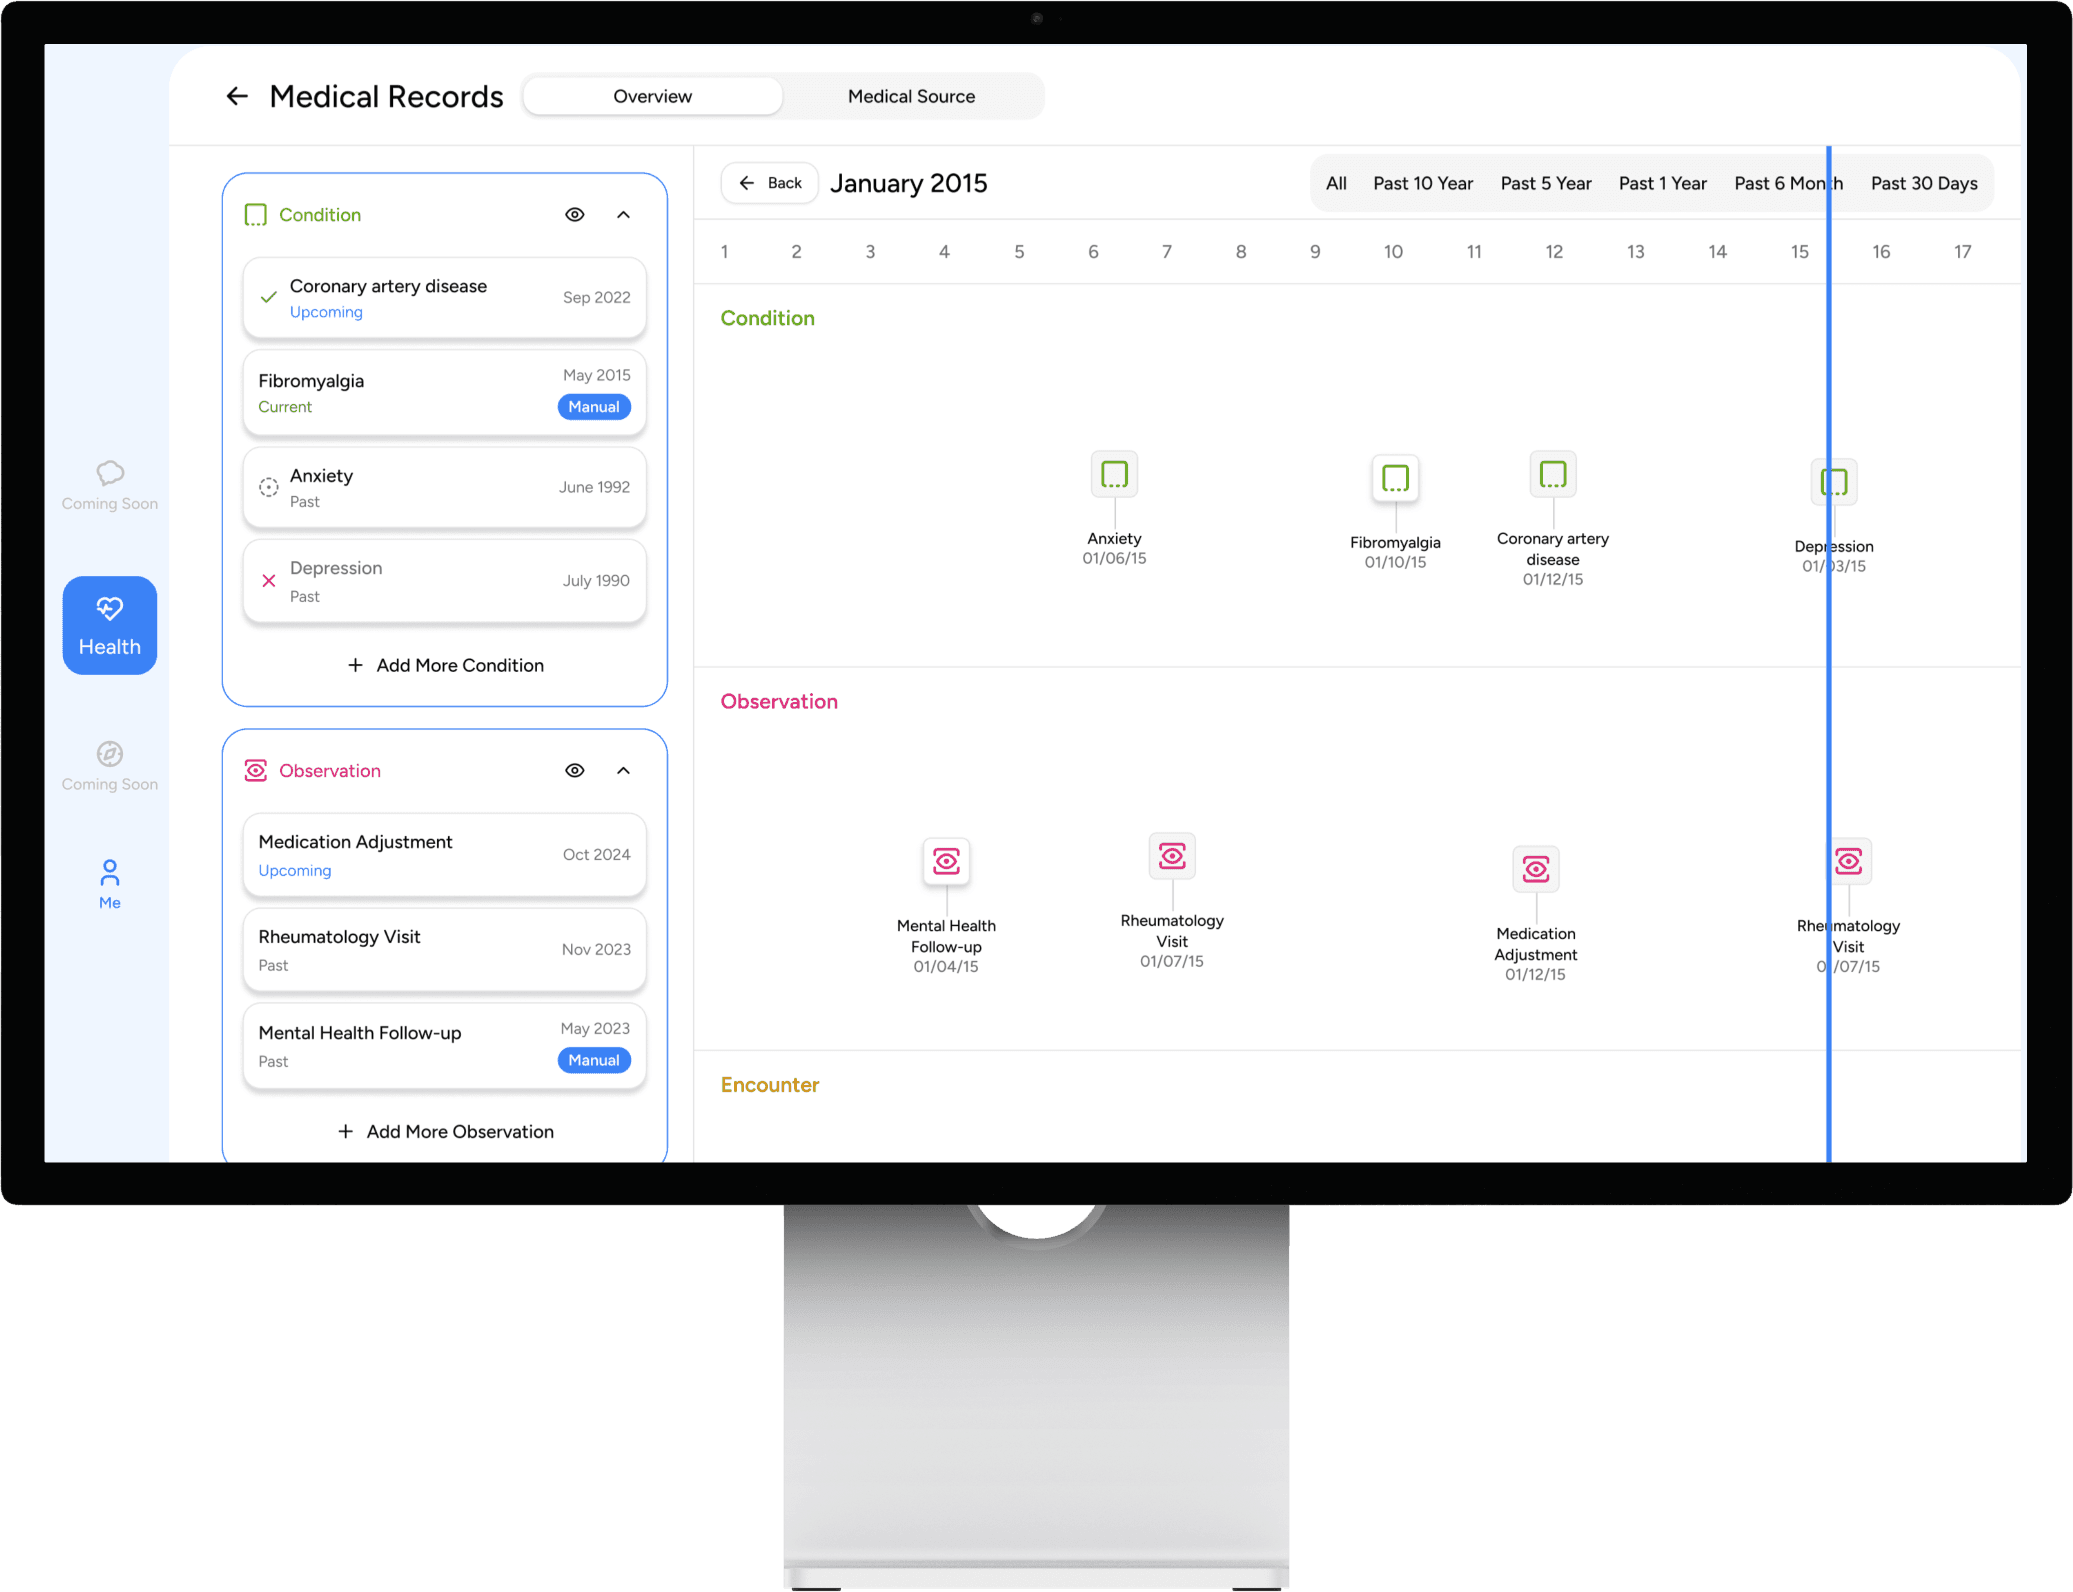Click Add More Condition
The height and width of the screenshot is (1592, 2073).
coord(445,665)
